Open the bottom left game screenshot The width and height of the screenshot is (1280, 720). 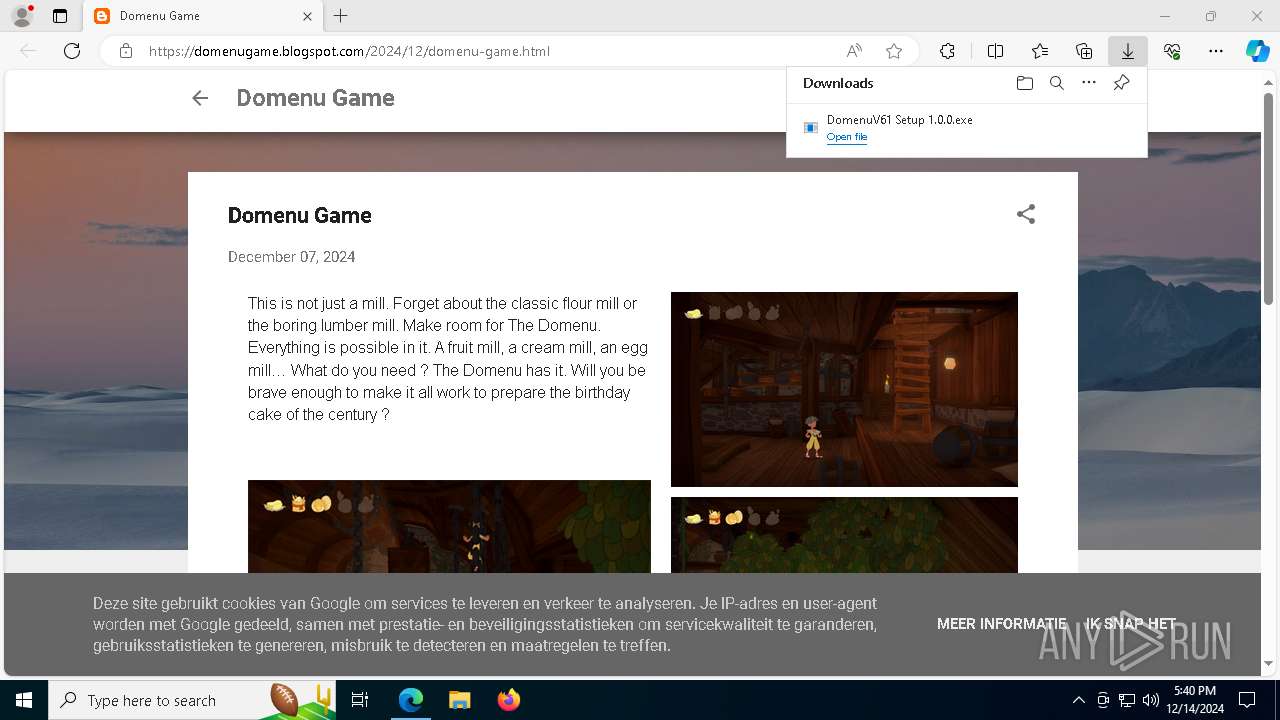pyautogui.click(x=449, y=526)
